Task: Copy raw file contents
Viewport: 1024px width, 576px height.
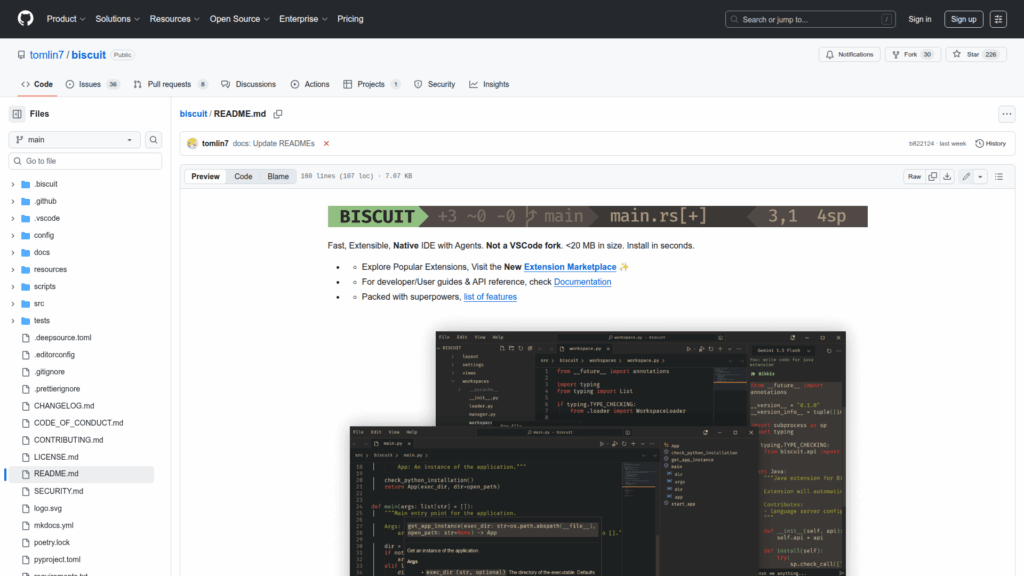Action: click(933, 176)
